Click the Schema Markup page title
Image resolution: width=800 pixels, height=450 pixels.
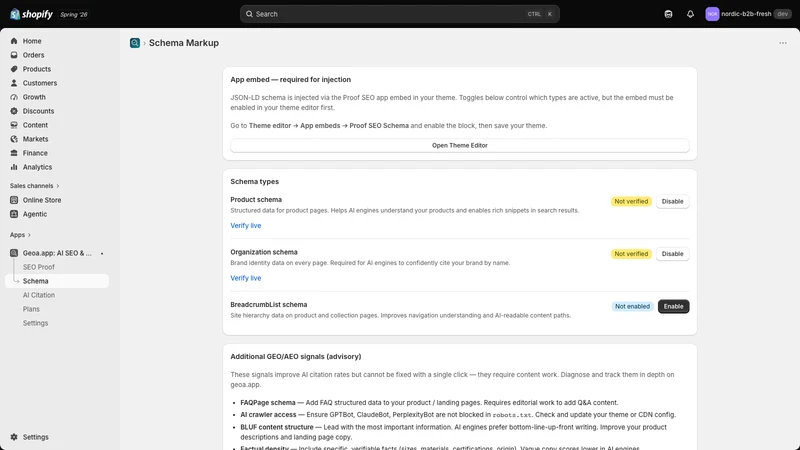tap(184, 43)
